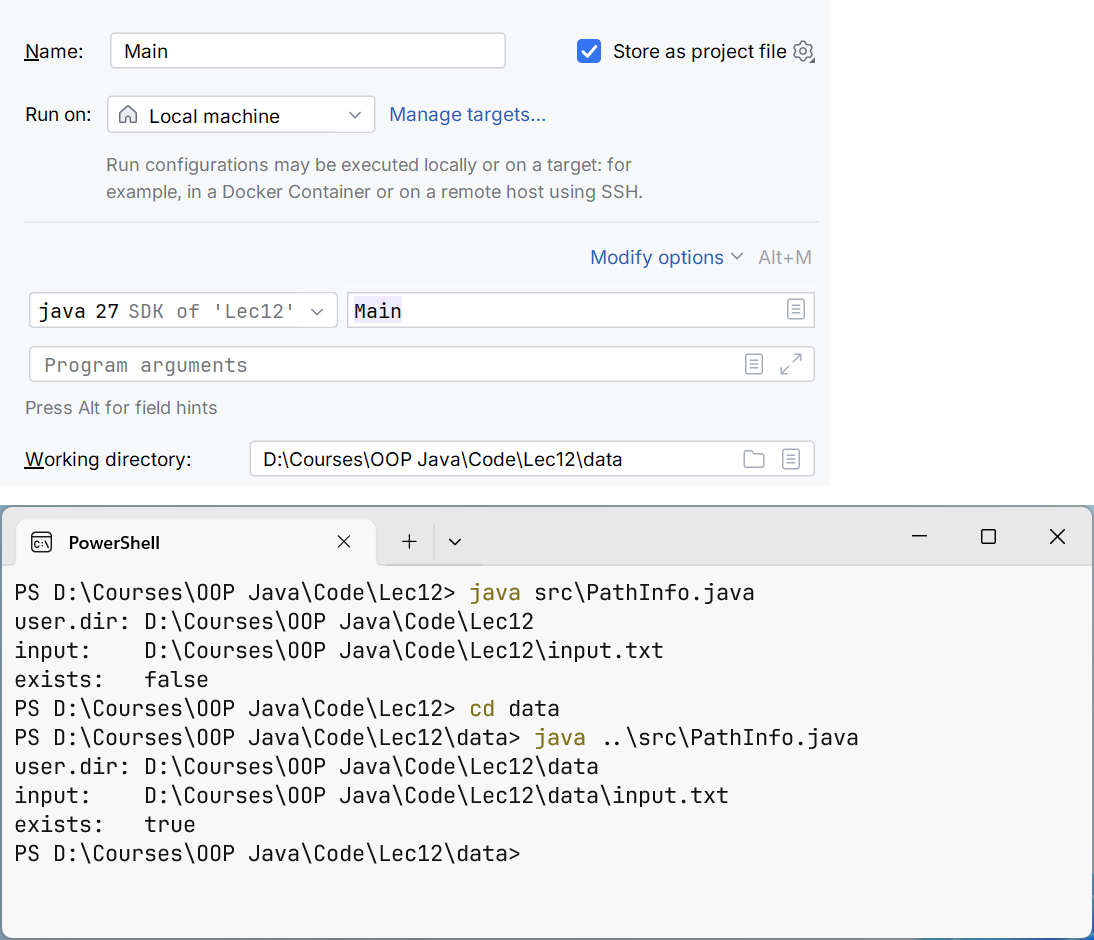Select the PowerShell tab
This screenshot has height=940, width=1094.
[195, 542]
